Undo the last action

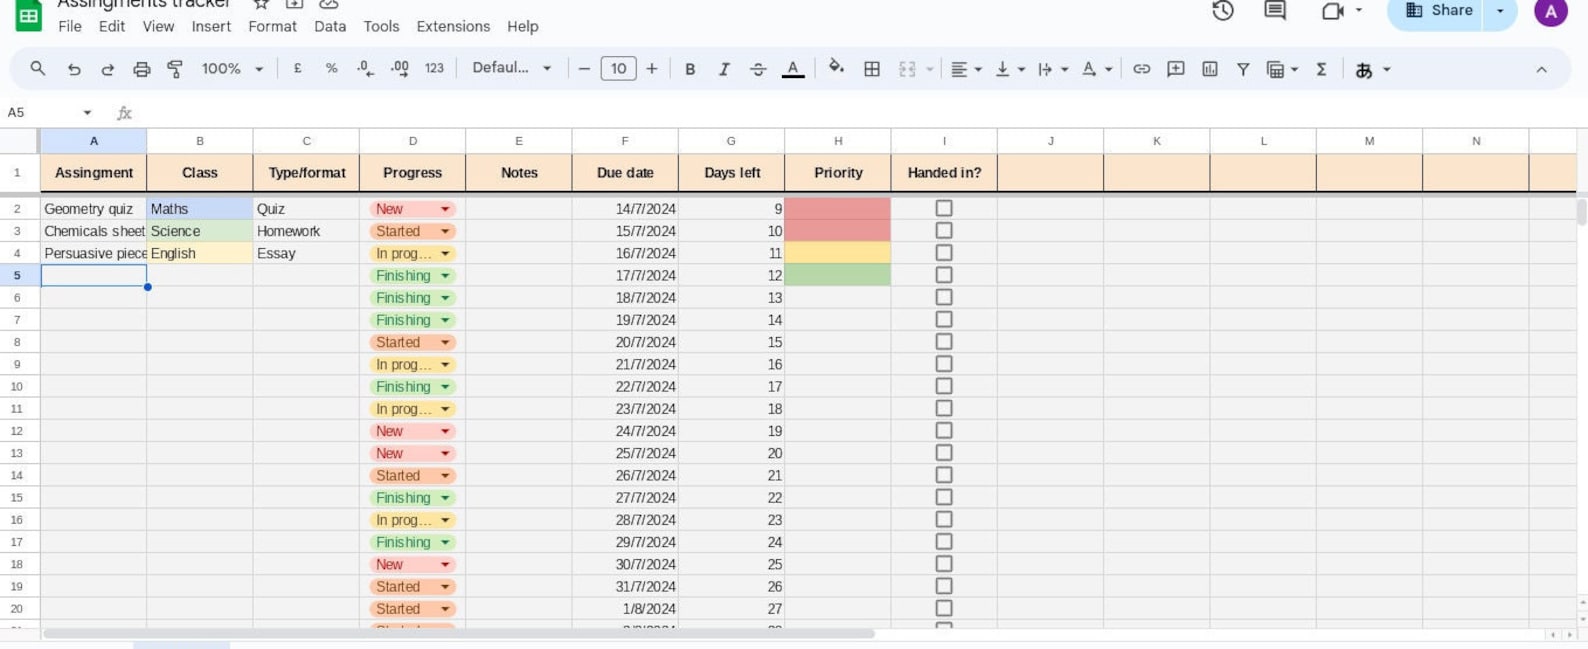[74, 69]
